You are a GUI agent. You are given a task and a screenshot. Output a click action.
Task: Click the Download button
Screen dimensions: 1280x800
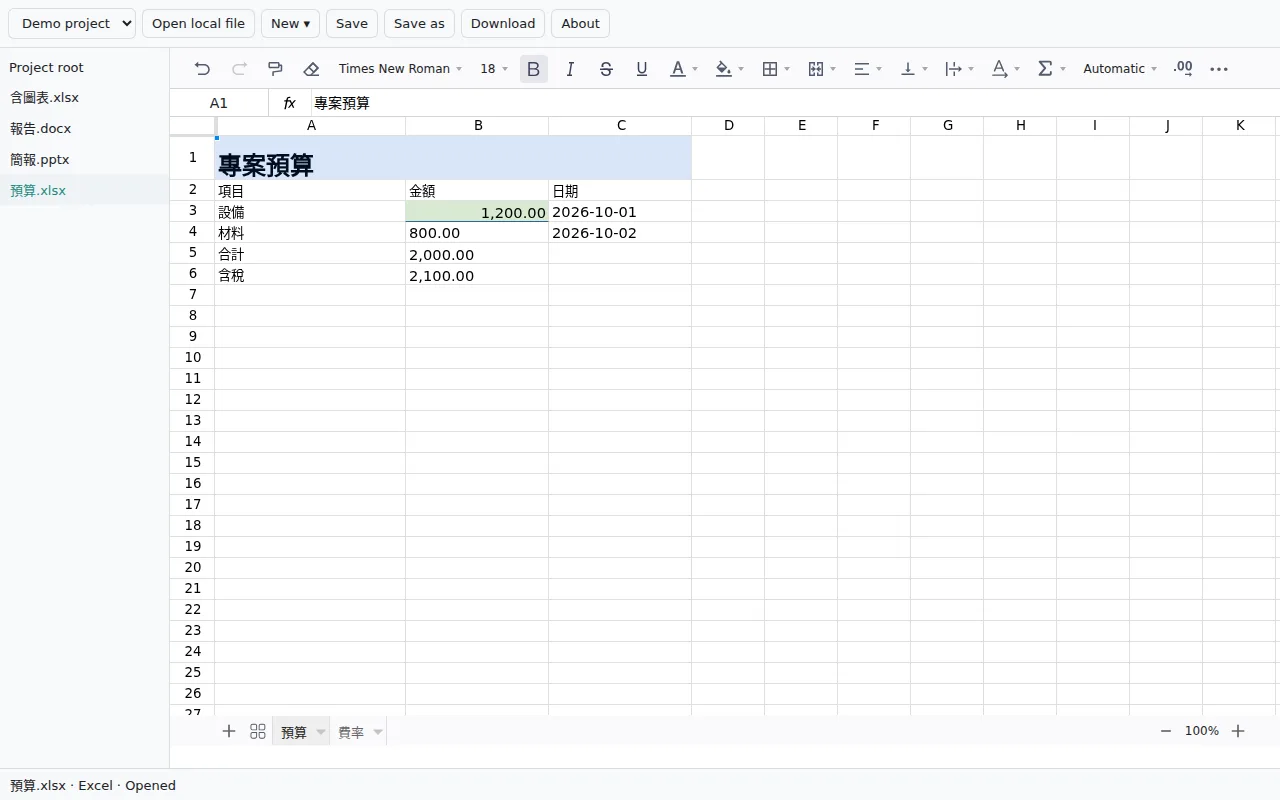[x=503, y=24]
